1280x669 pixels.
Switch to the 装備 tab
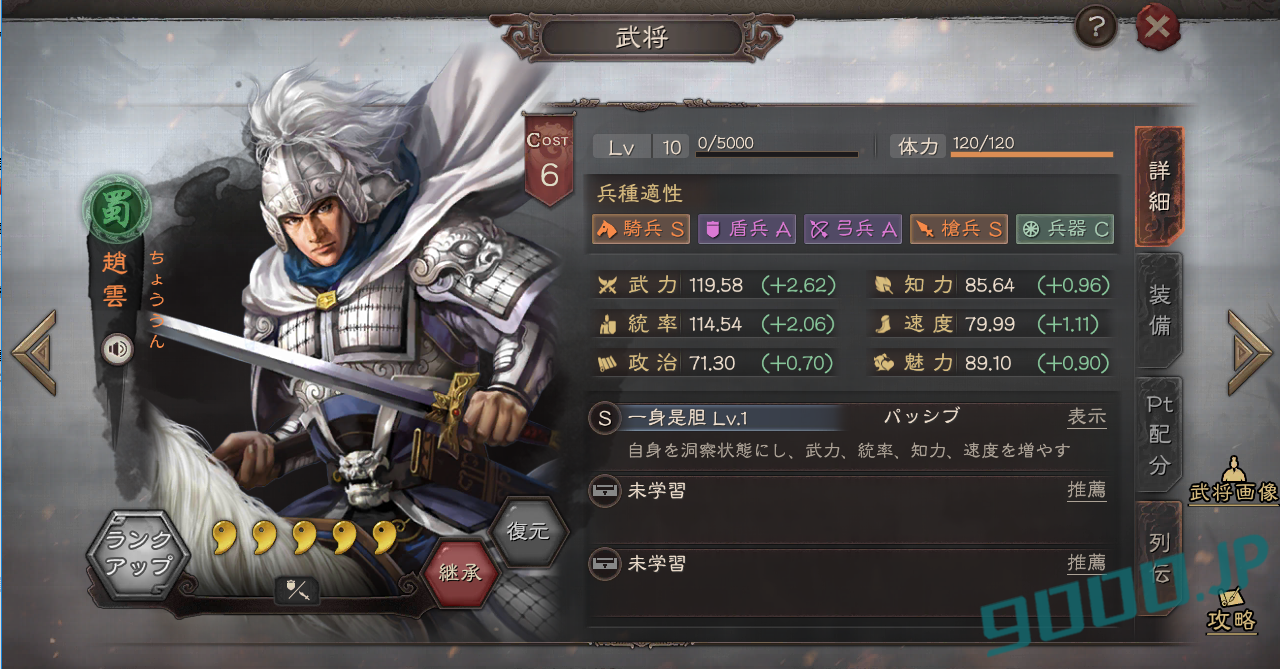(1160, 310)
